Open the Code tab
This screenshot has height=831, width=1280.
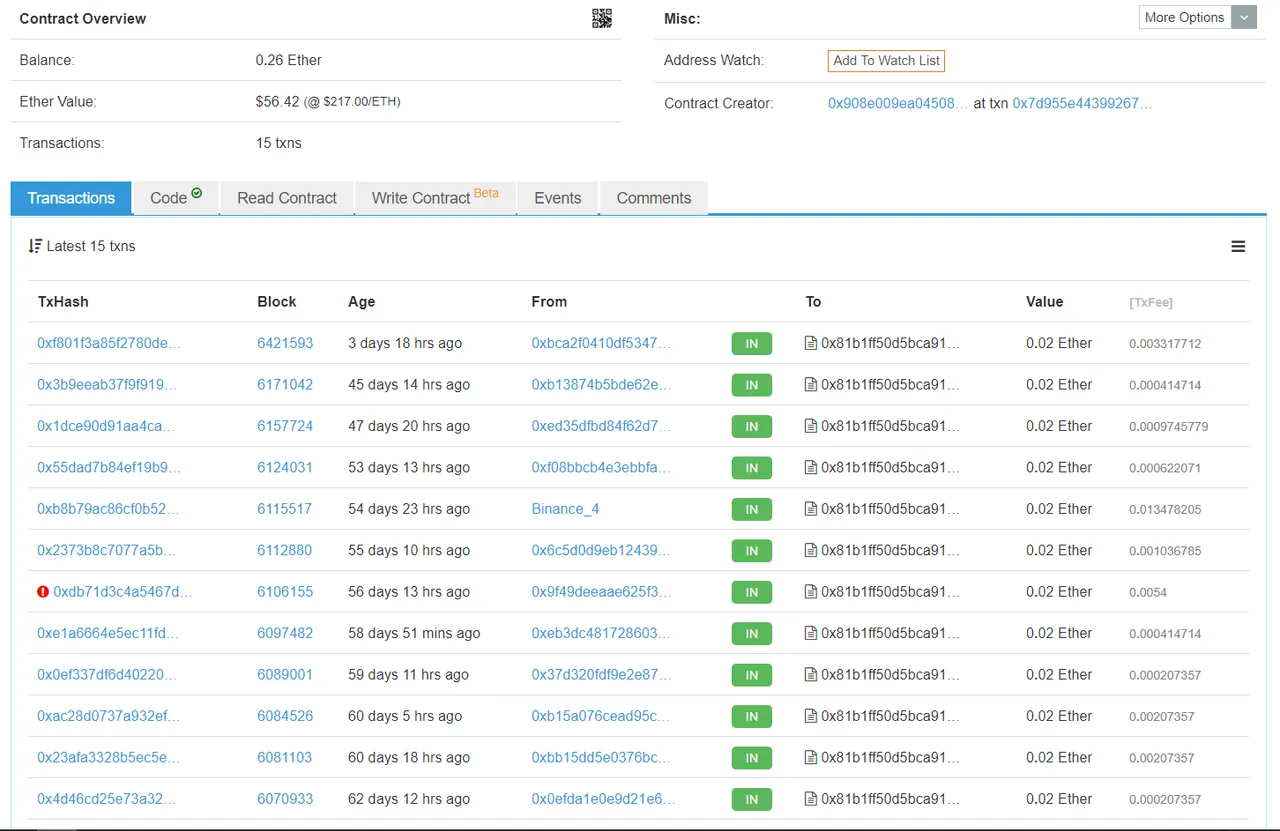coord(176,198)
